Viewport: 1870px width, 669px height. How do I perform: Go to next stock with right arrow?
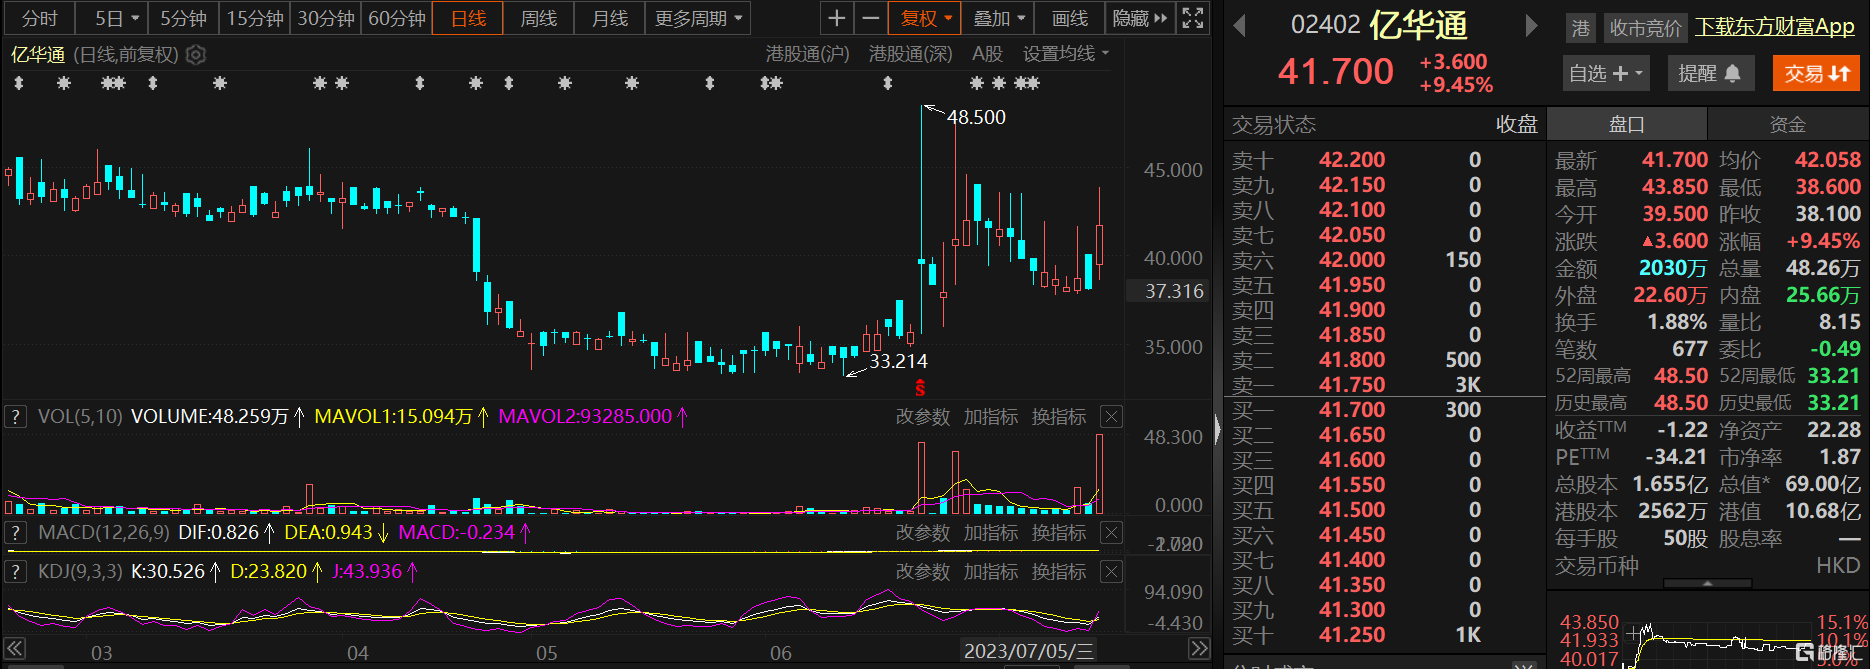(x=1531, y=26)
